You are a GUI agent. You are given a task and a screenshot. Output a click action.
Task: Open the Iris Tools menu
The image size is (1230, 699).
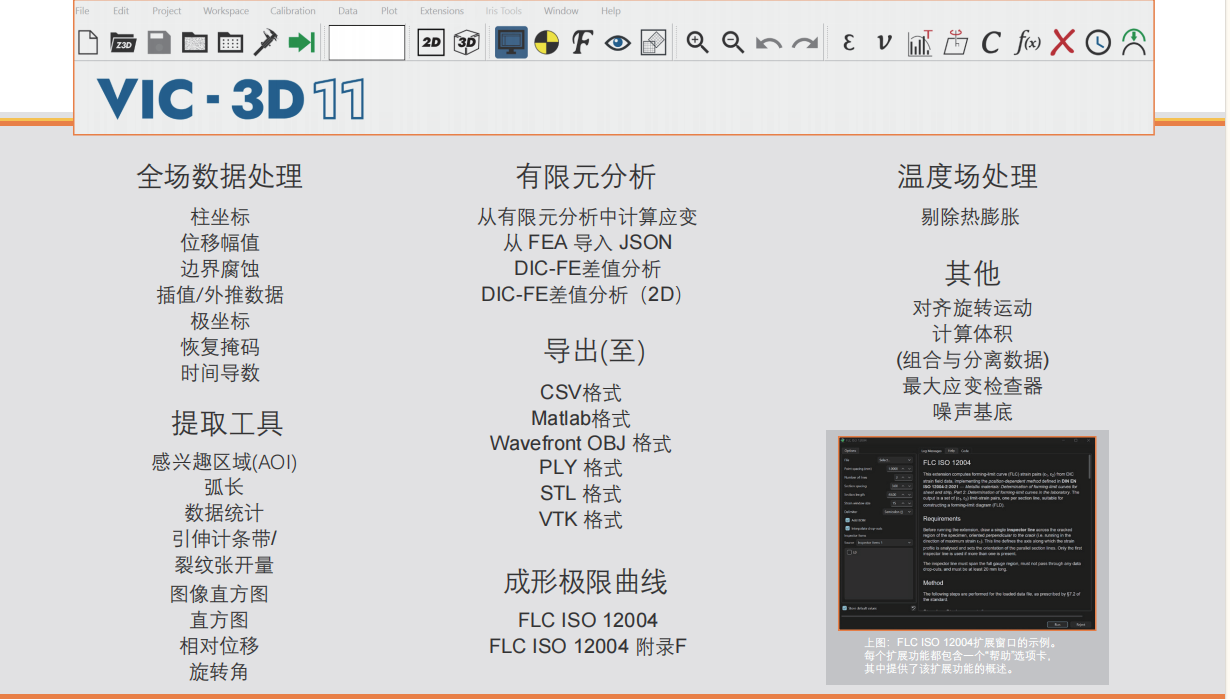[x=504, y=11]
